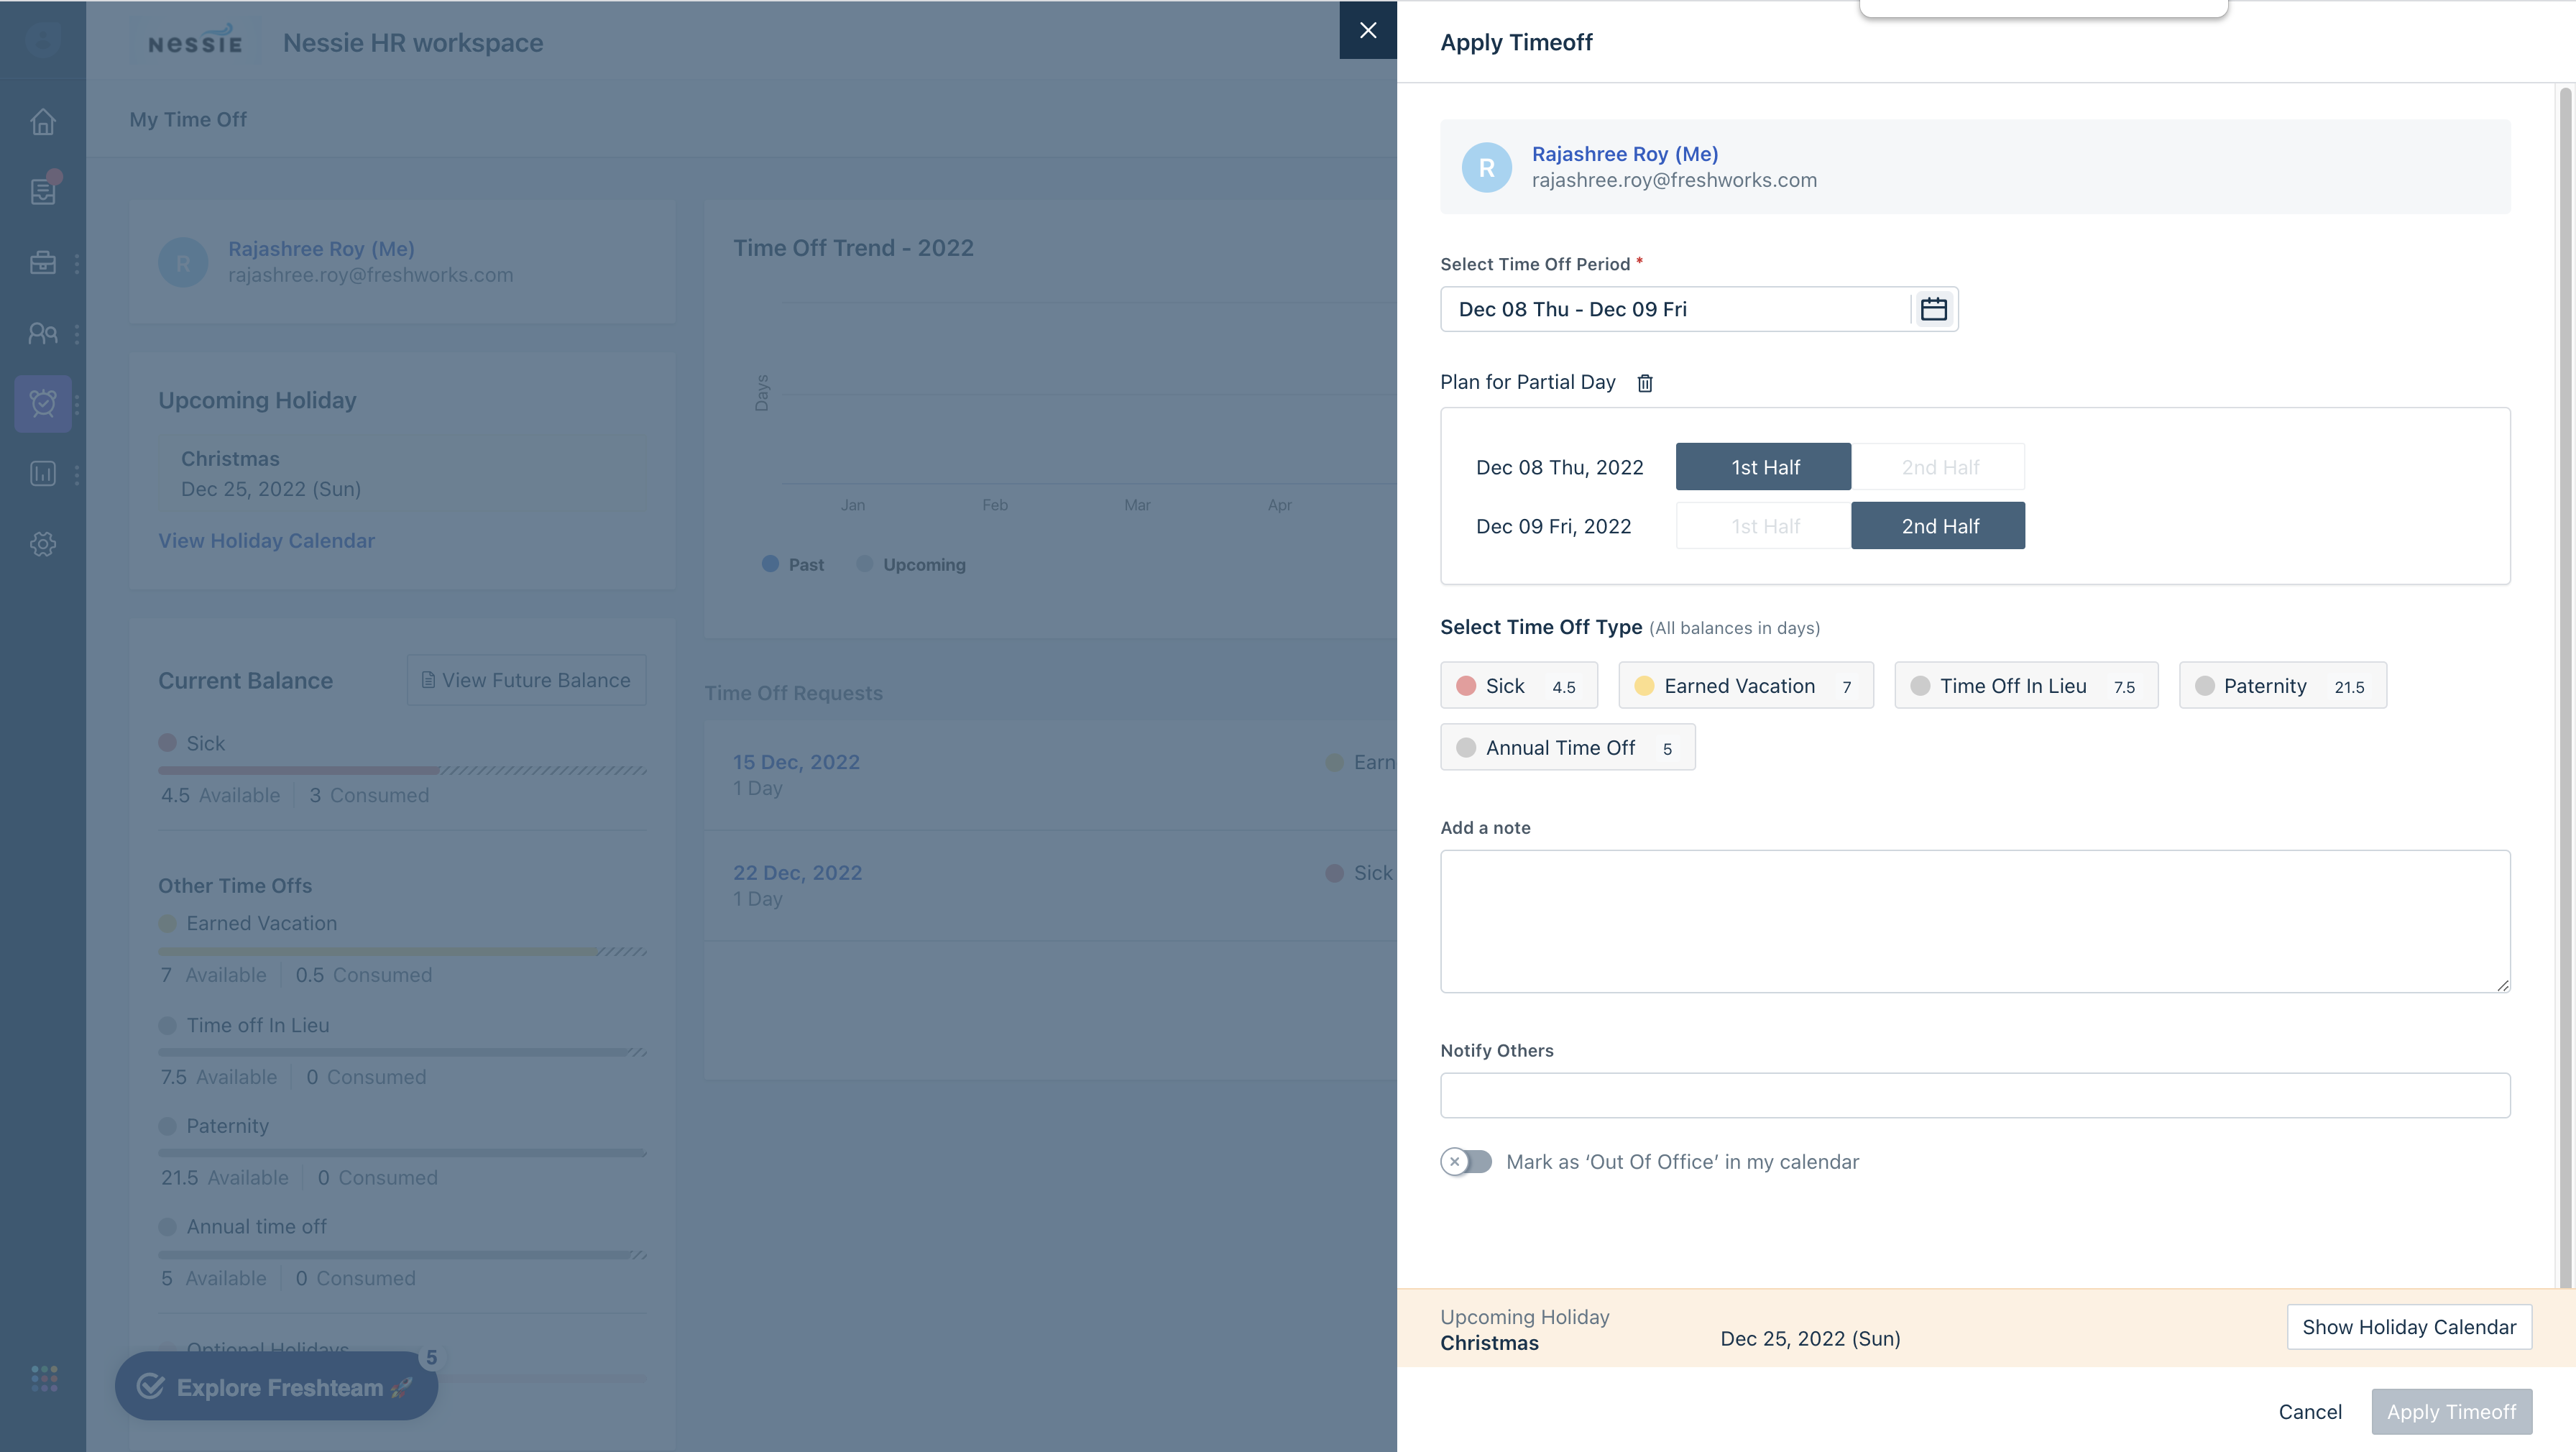2576x1452 pixels.
Task: Select 1st Half for Dec 09 Fri
Action: pyautogui.click(x=1763, y=526)
